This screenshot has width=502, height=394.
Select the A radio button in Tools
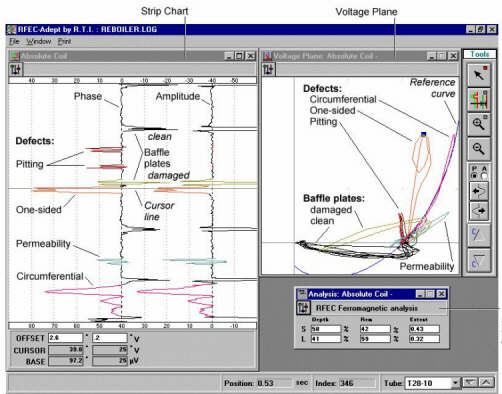(x=484, y=175)
